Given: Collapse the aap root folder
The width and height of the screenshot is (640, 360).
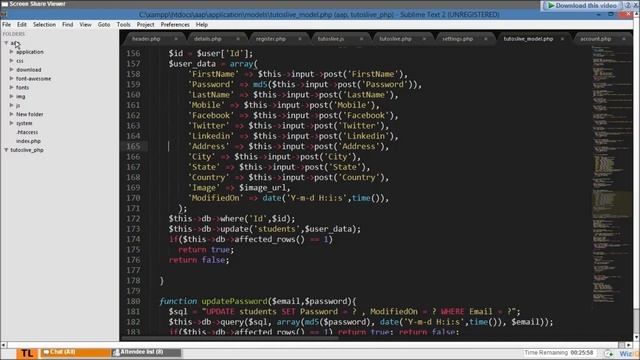Looking at the screenshot, I should pos(6,42).
